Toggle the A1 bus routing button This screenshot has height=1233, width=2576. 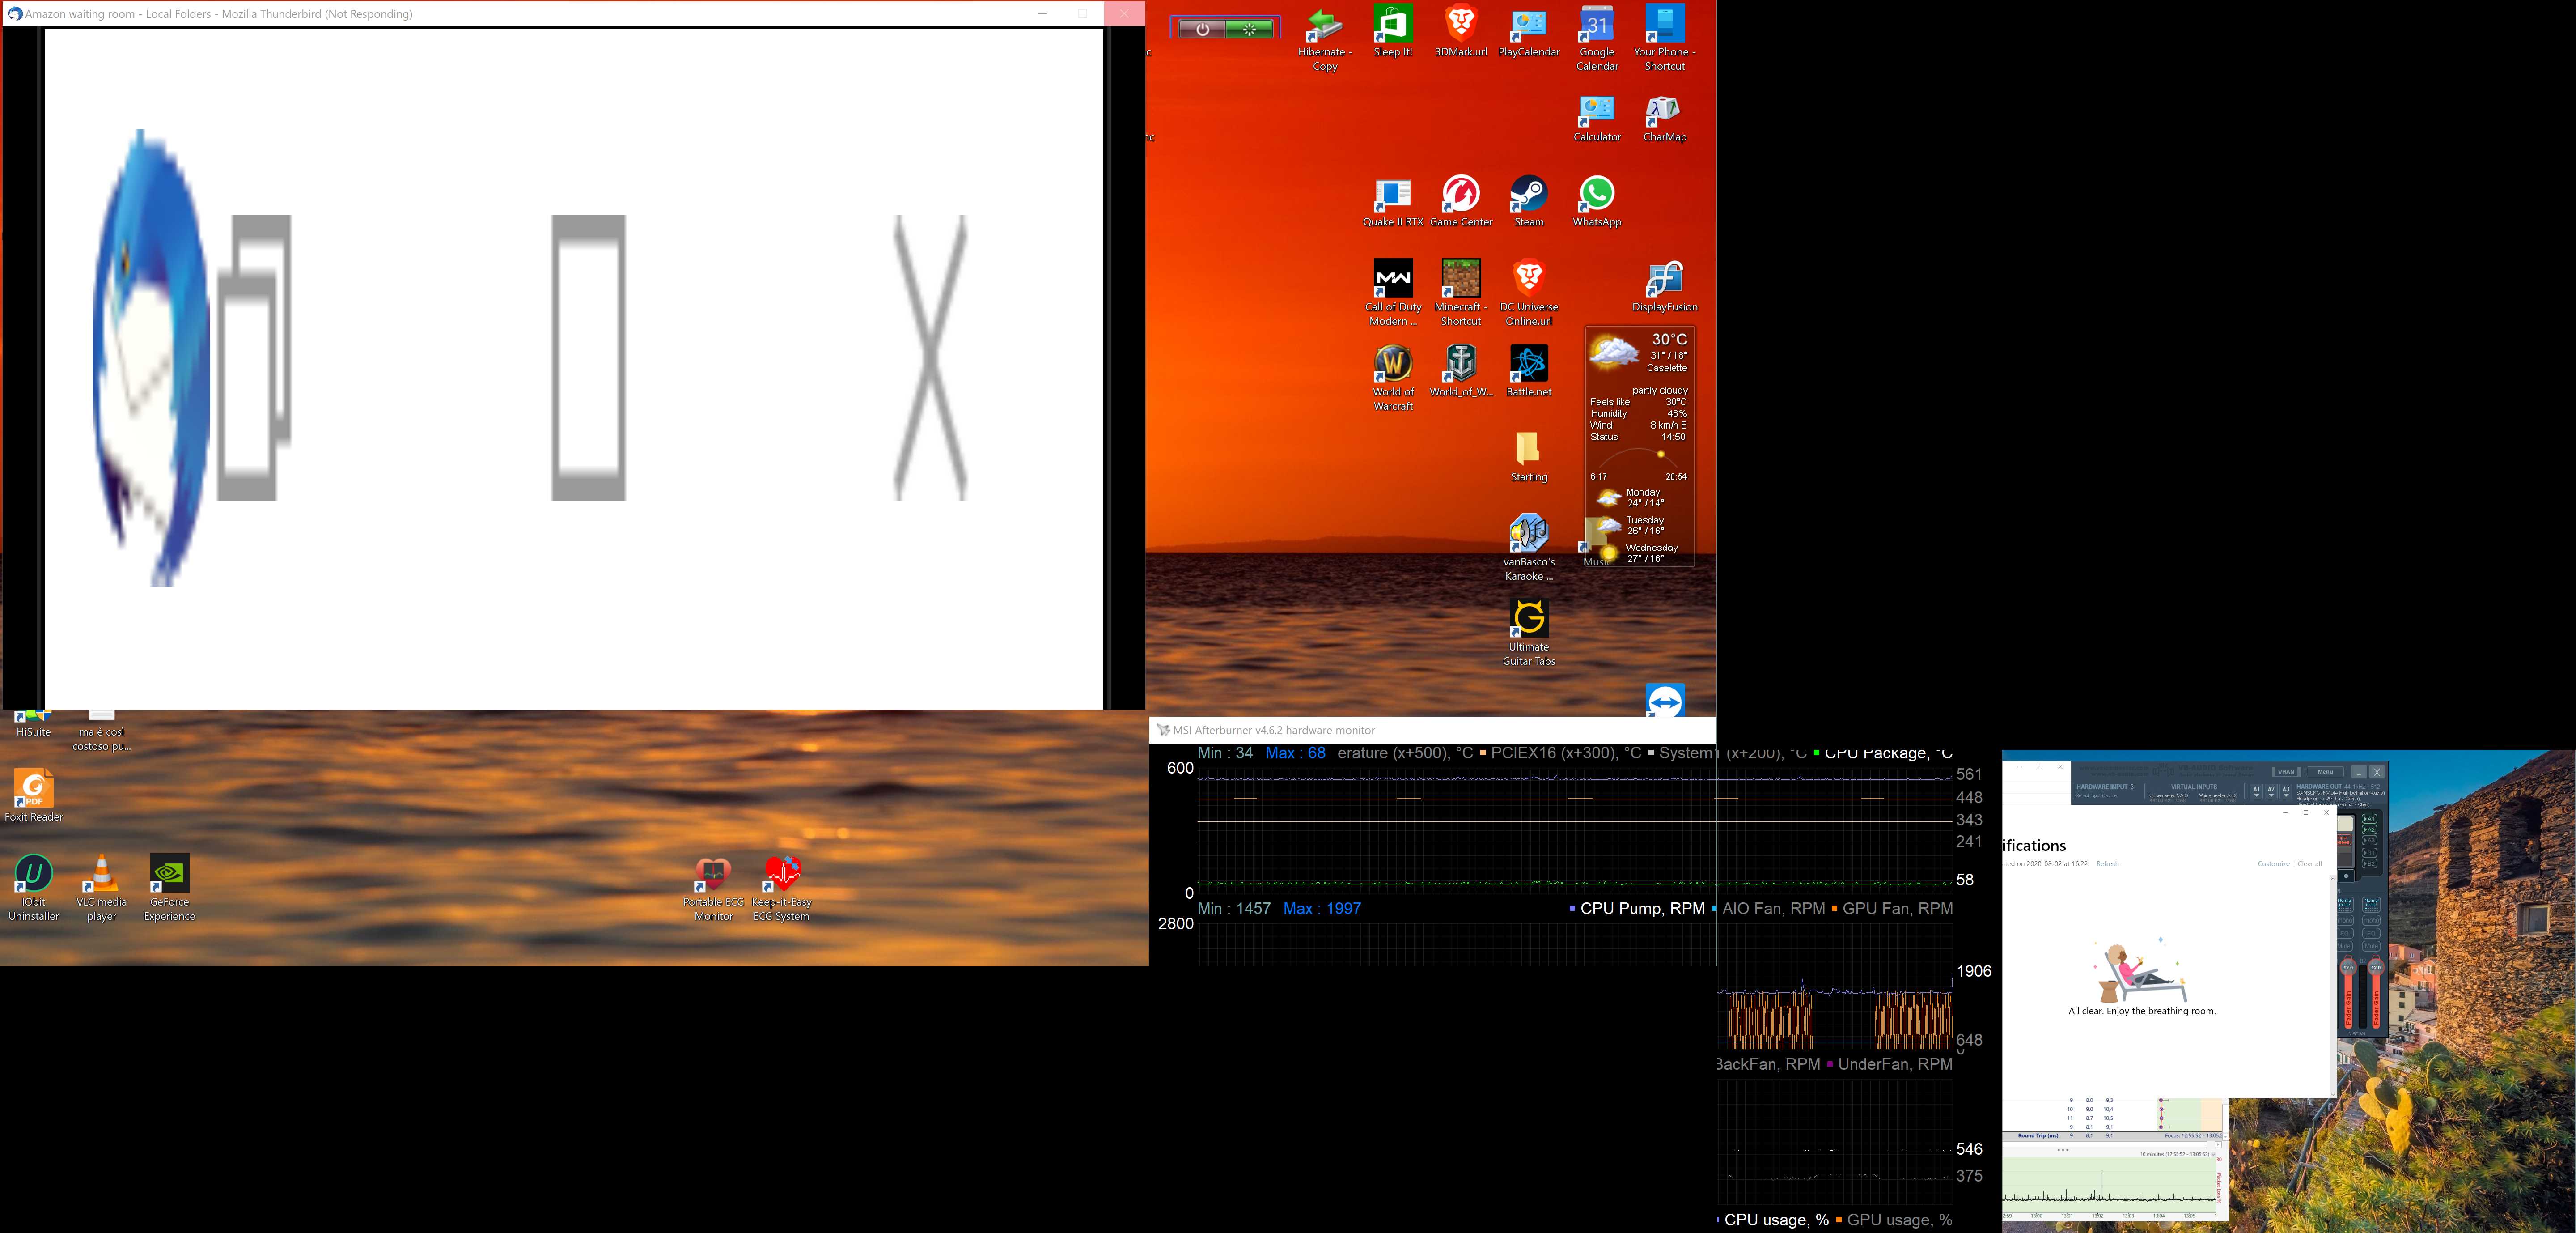tap(2370, 819)
